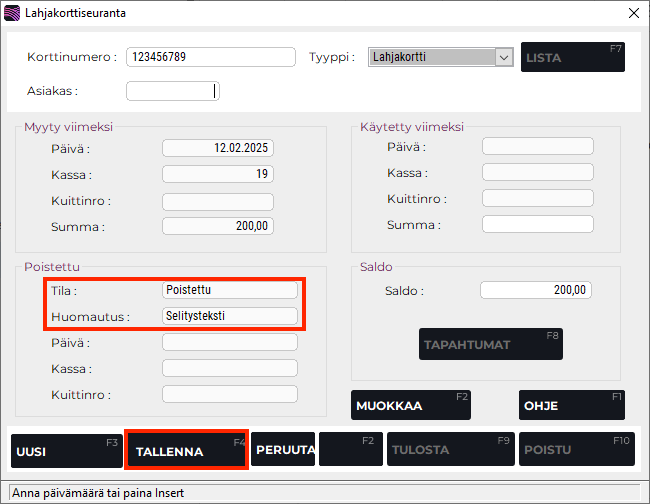650x504 pixels.
Task: Click the POISTU F10 exit button
Action: [x=572, y=450]
